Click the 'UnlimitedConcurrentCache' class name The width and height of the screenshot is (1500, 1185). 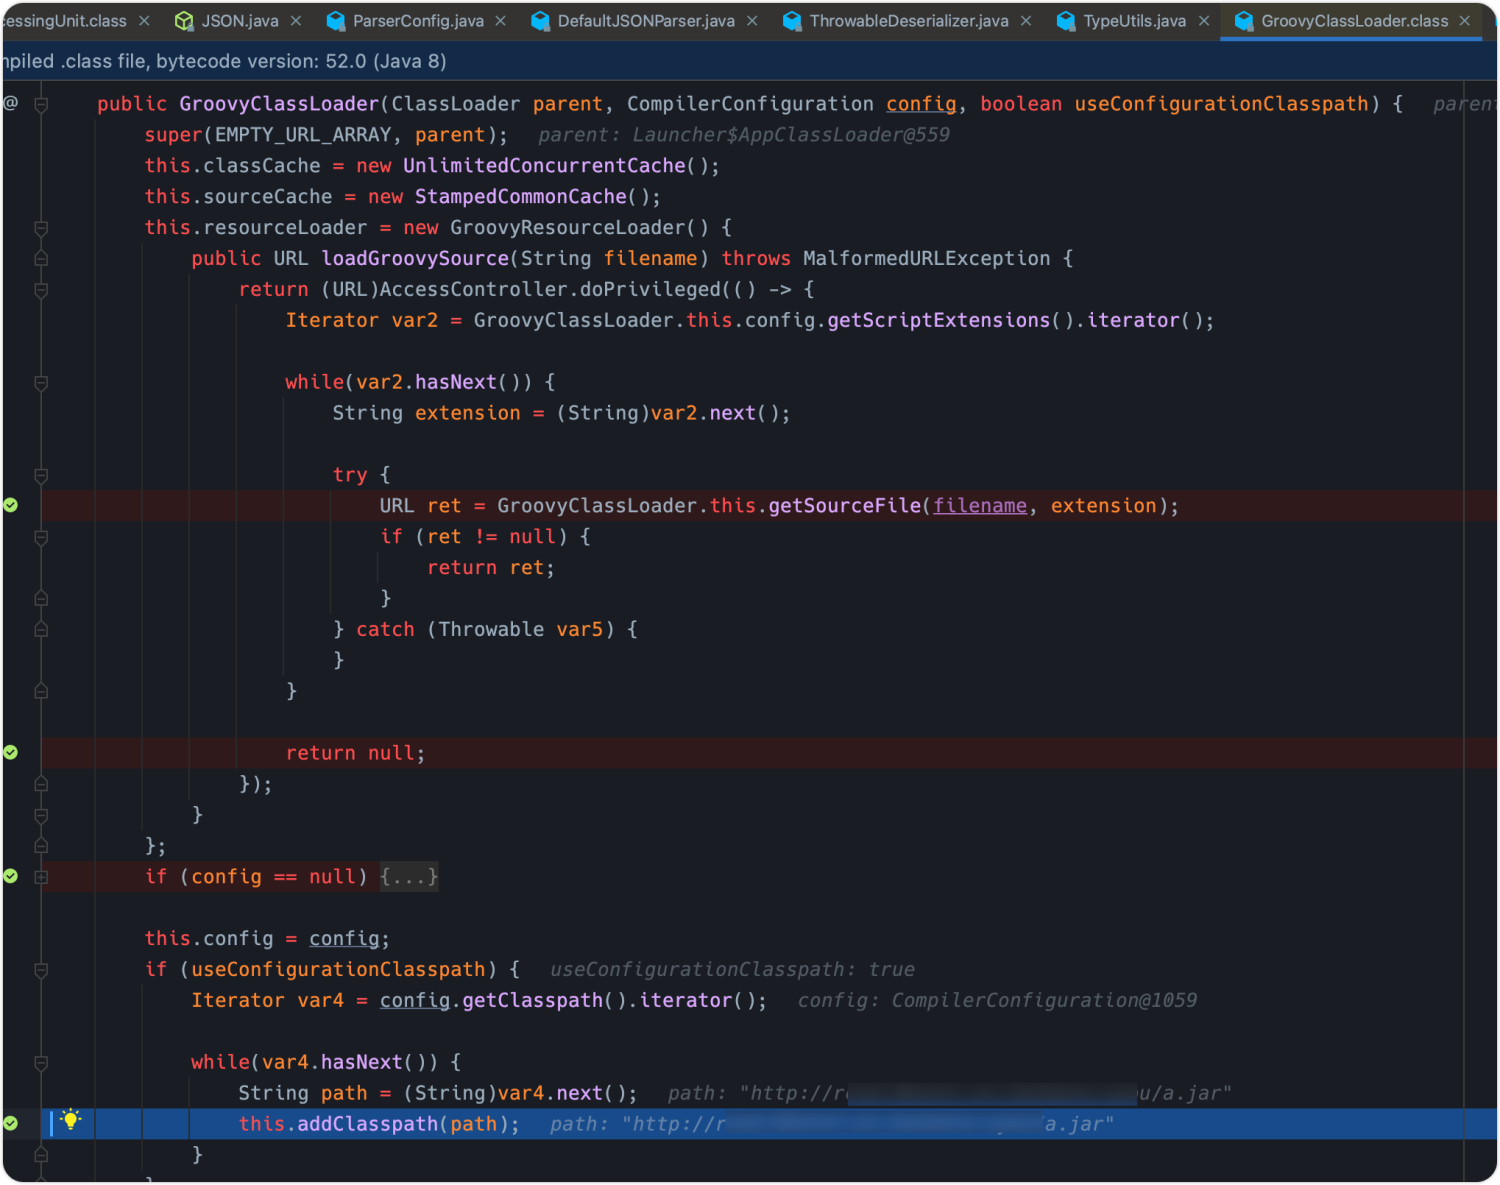coord(544,166)
